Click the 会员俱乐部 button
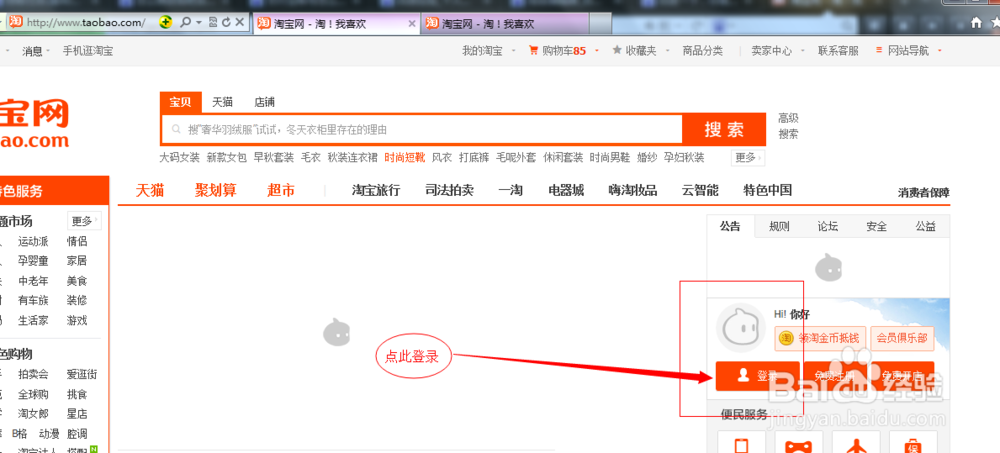Screen dimensions: 1000x453 click(x=902, y=338)
